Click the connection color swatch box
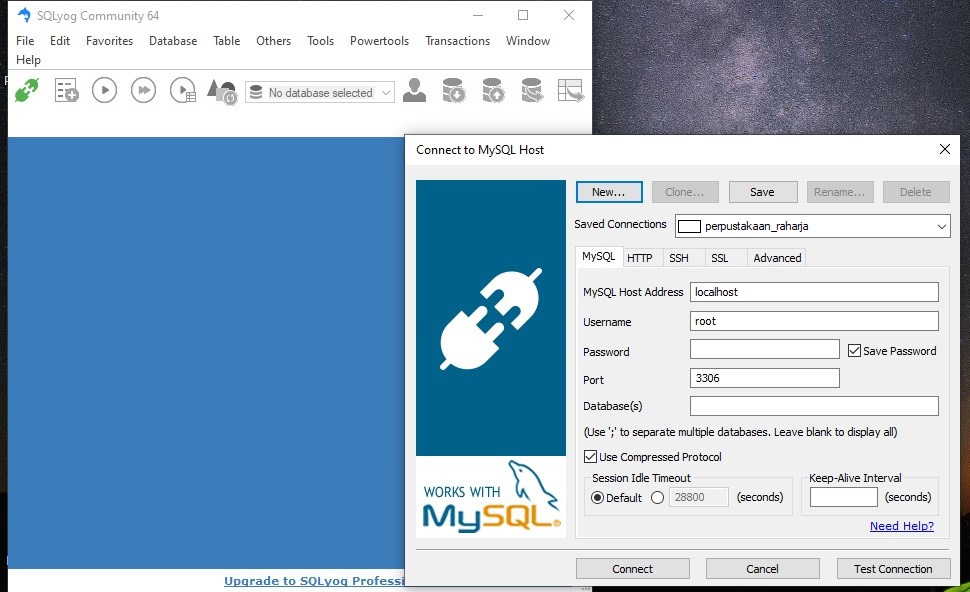Image resolution: width=970 pixels, height=592 pixels. coord(689,226)
